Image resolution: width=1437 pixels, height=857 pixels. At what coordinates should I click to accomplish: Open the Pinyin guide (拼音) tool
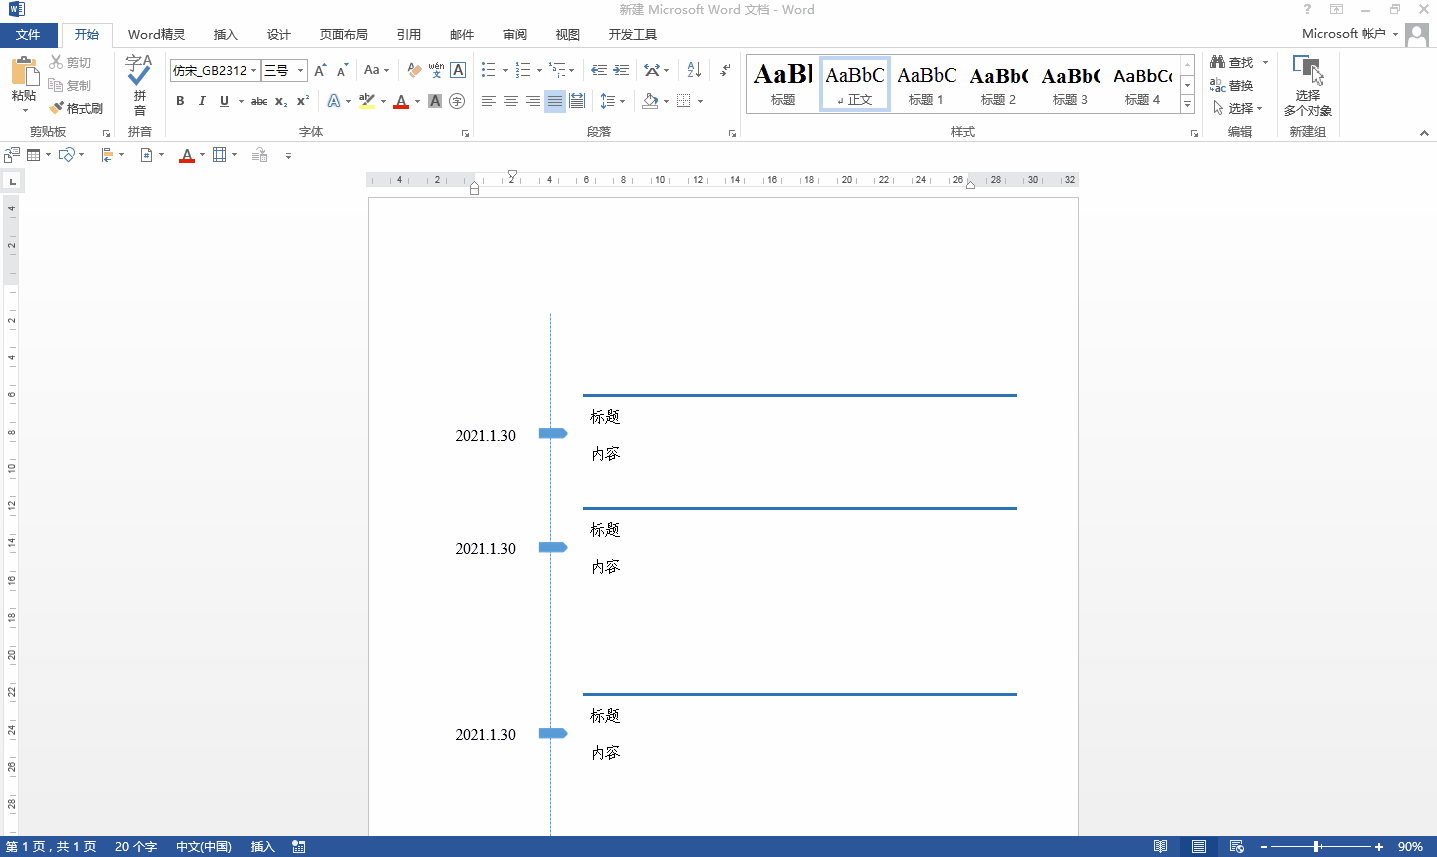click(x=139, y=85)
